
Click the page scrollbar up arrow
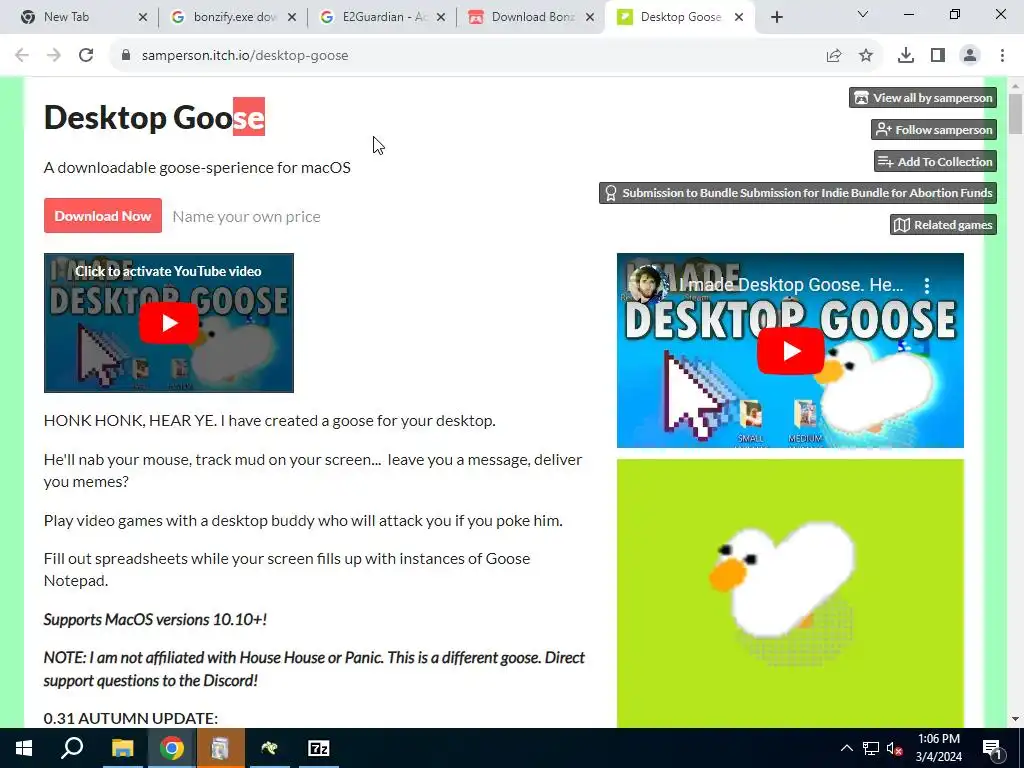coord(1016,86)
